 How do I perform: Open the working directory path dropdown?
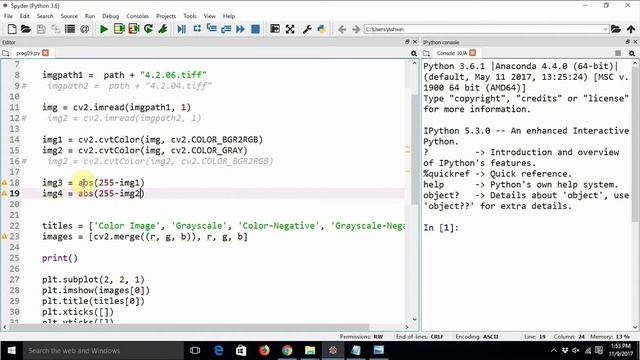coord(605,29)
